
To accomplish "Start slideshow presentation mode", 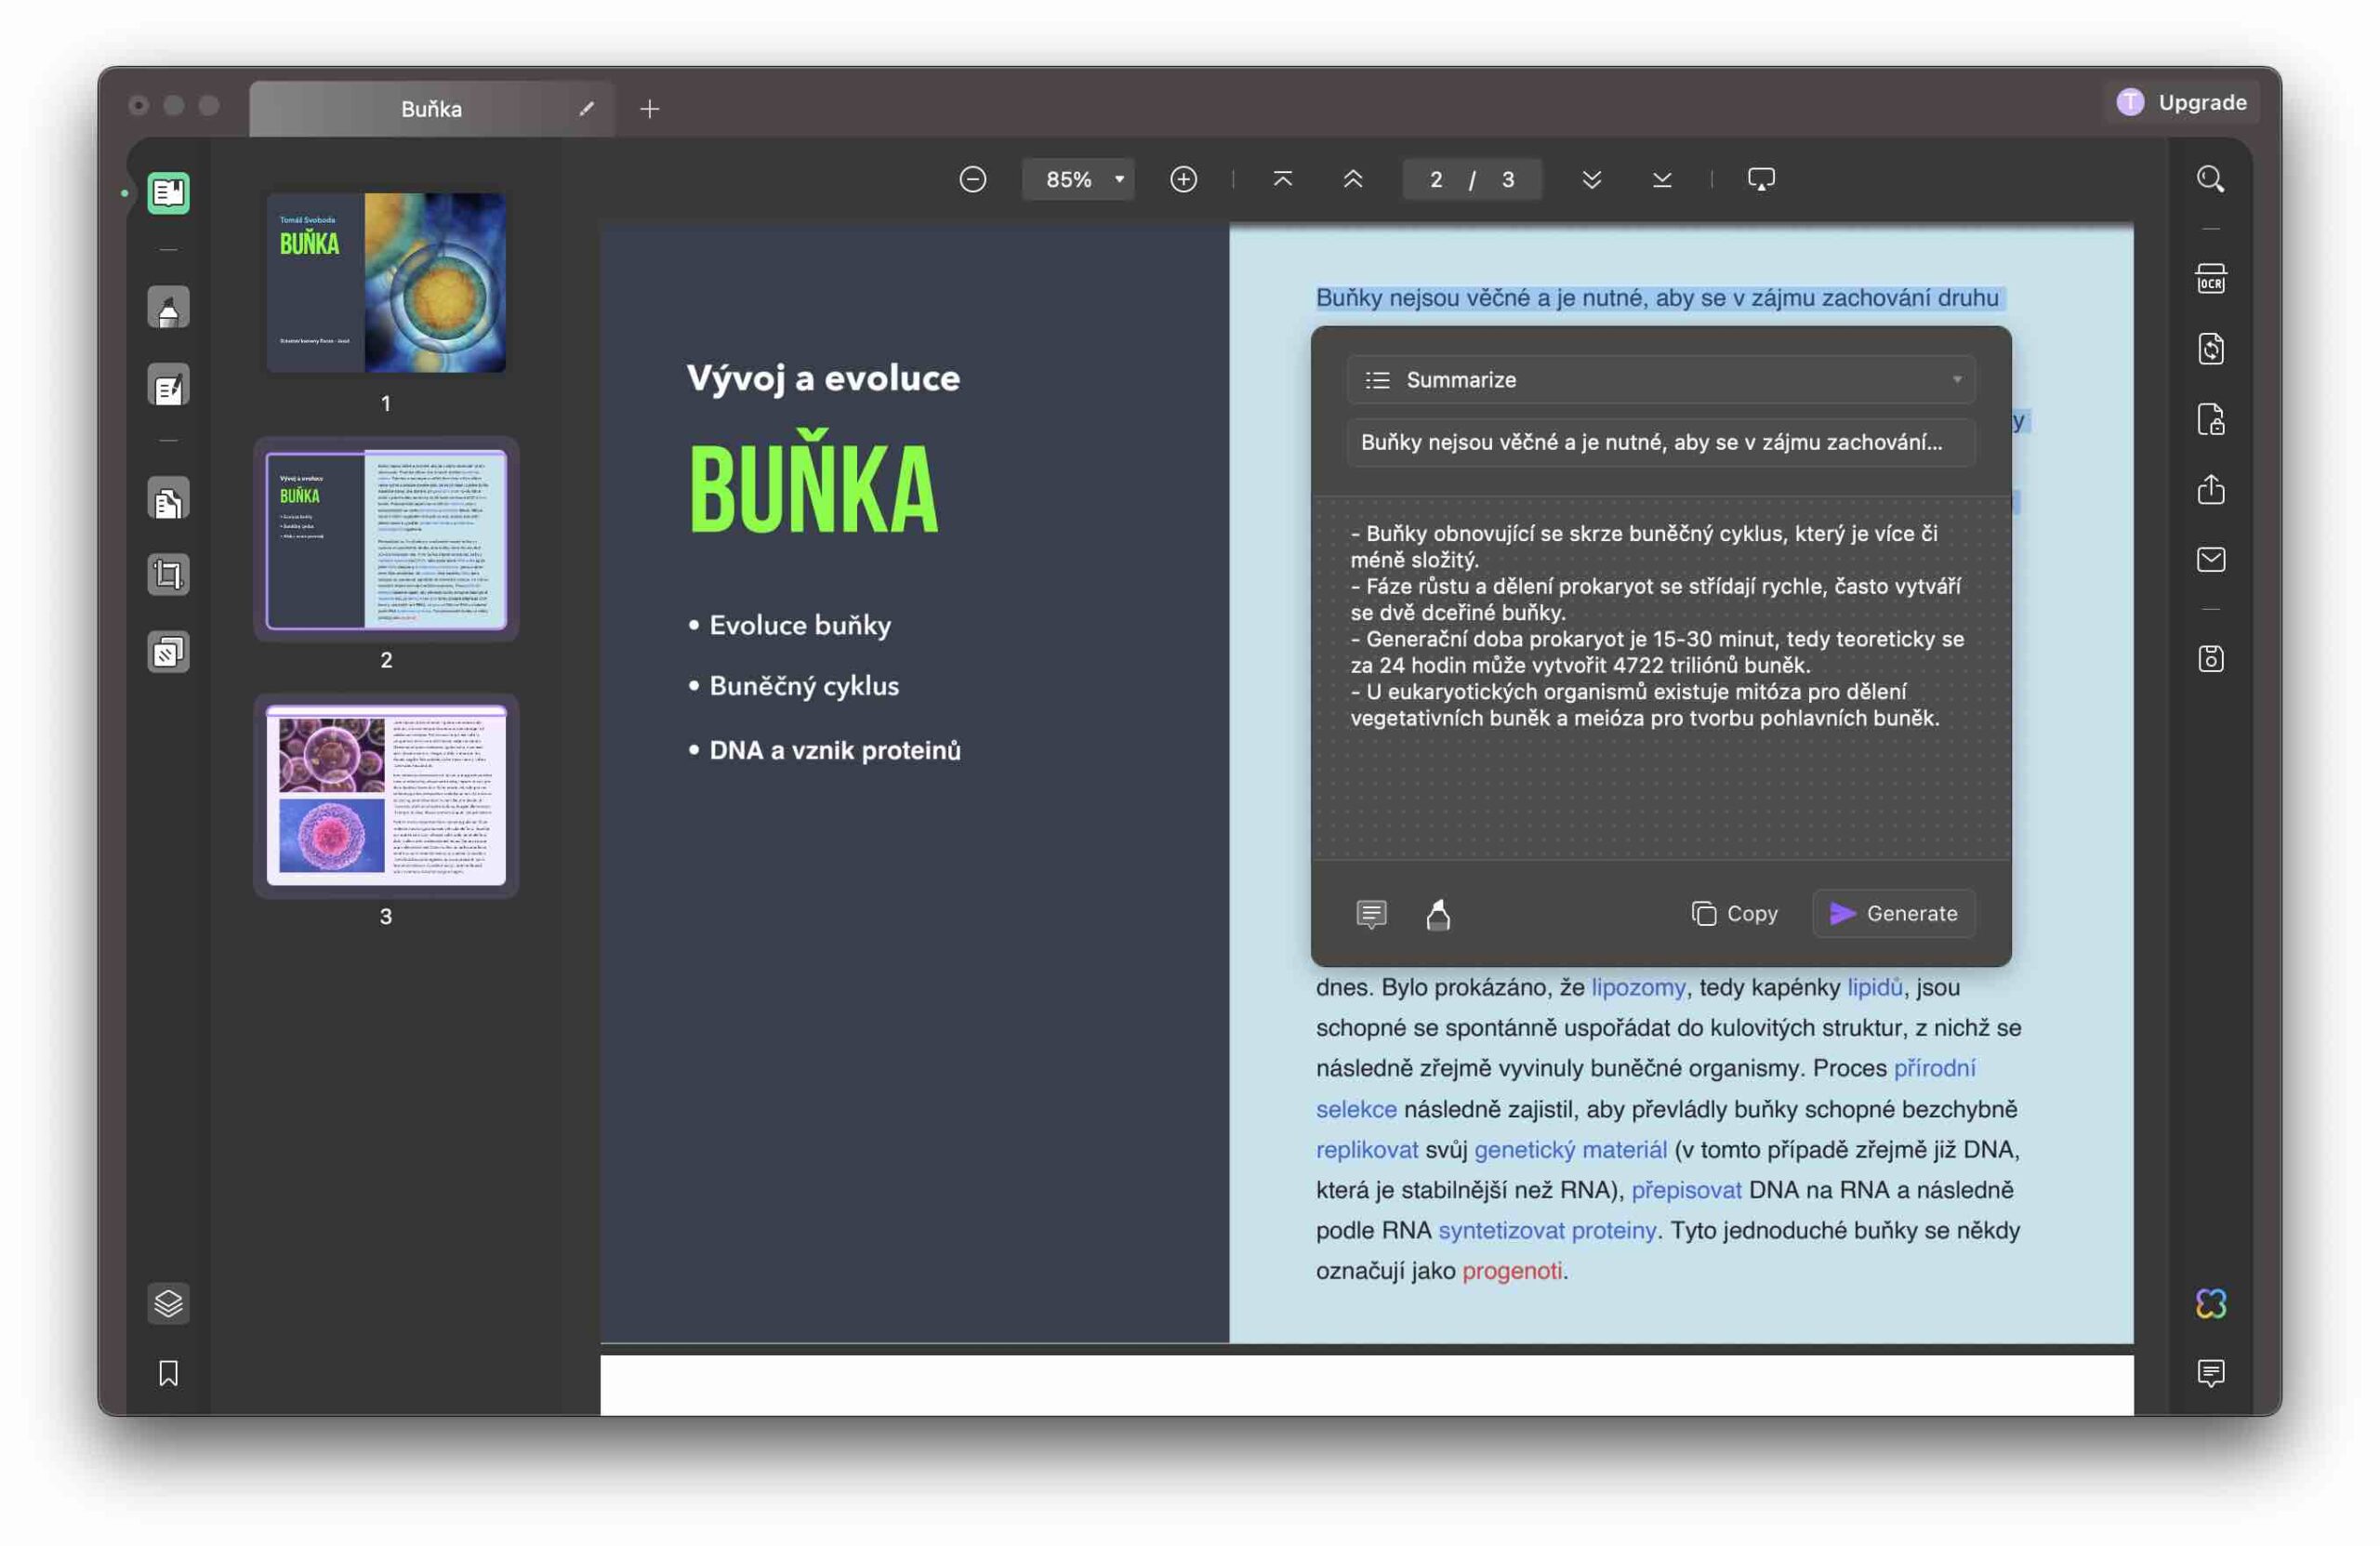I will point(1761,179).
